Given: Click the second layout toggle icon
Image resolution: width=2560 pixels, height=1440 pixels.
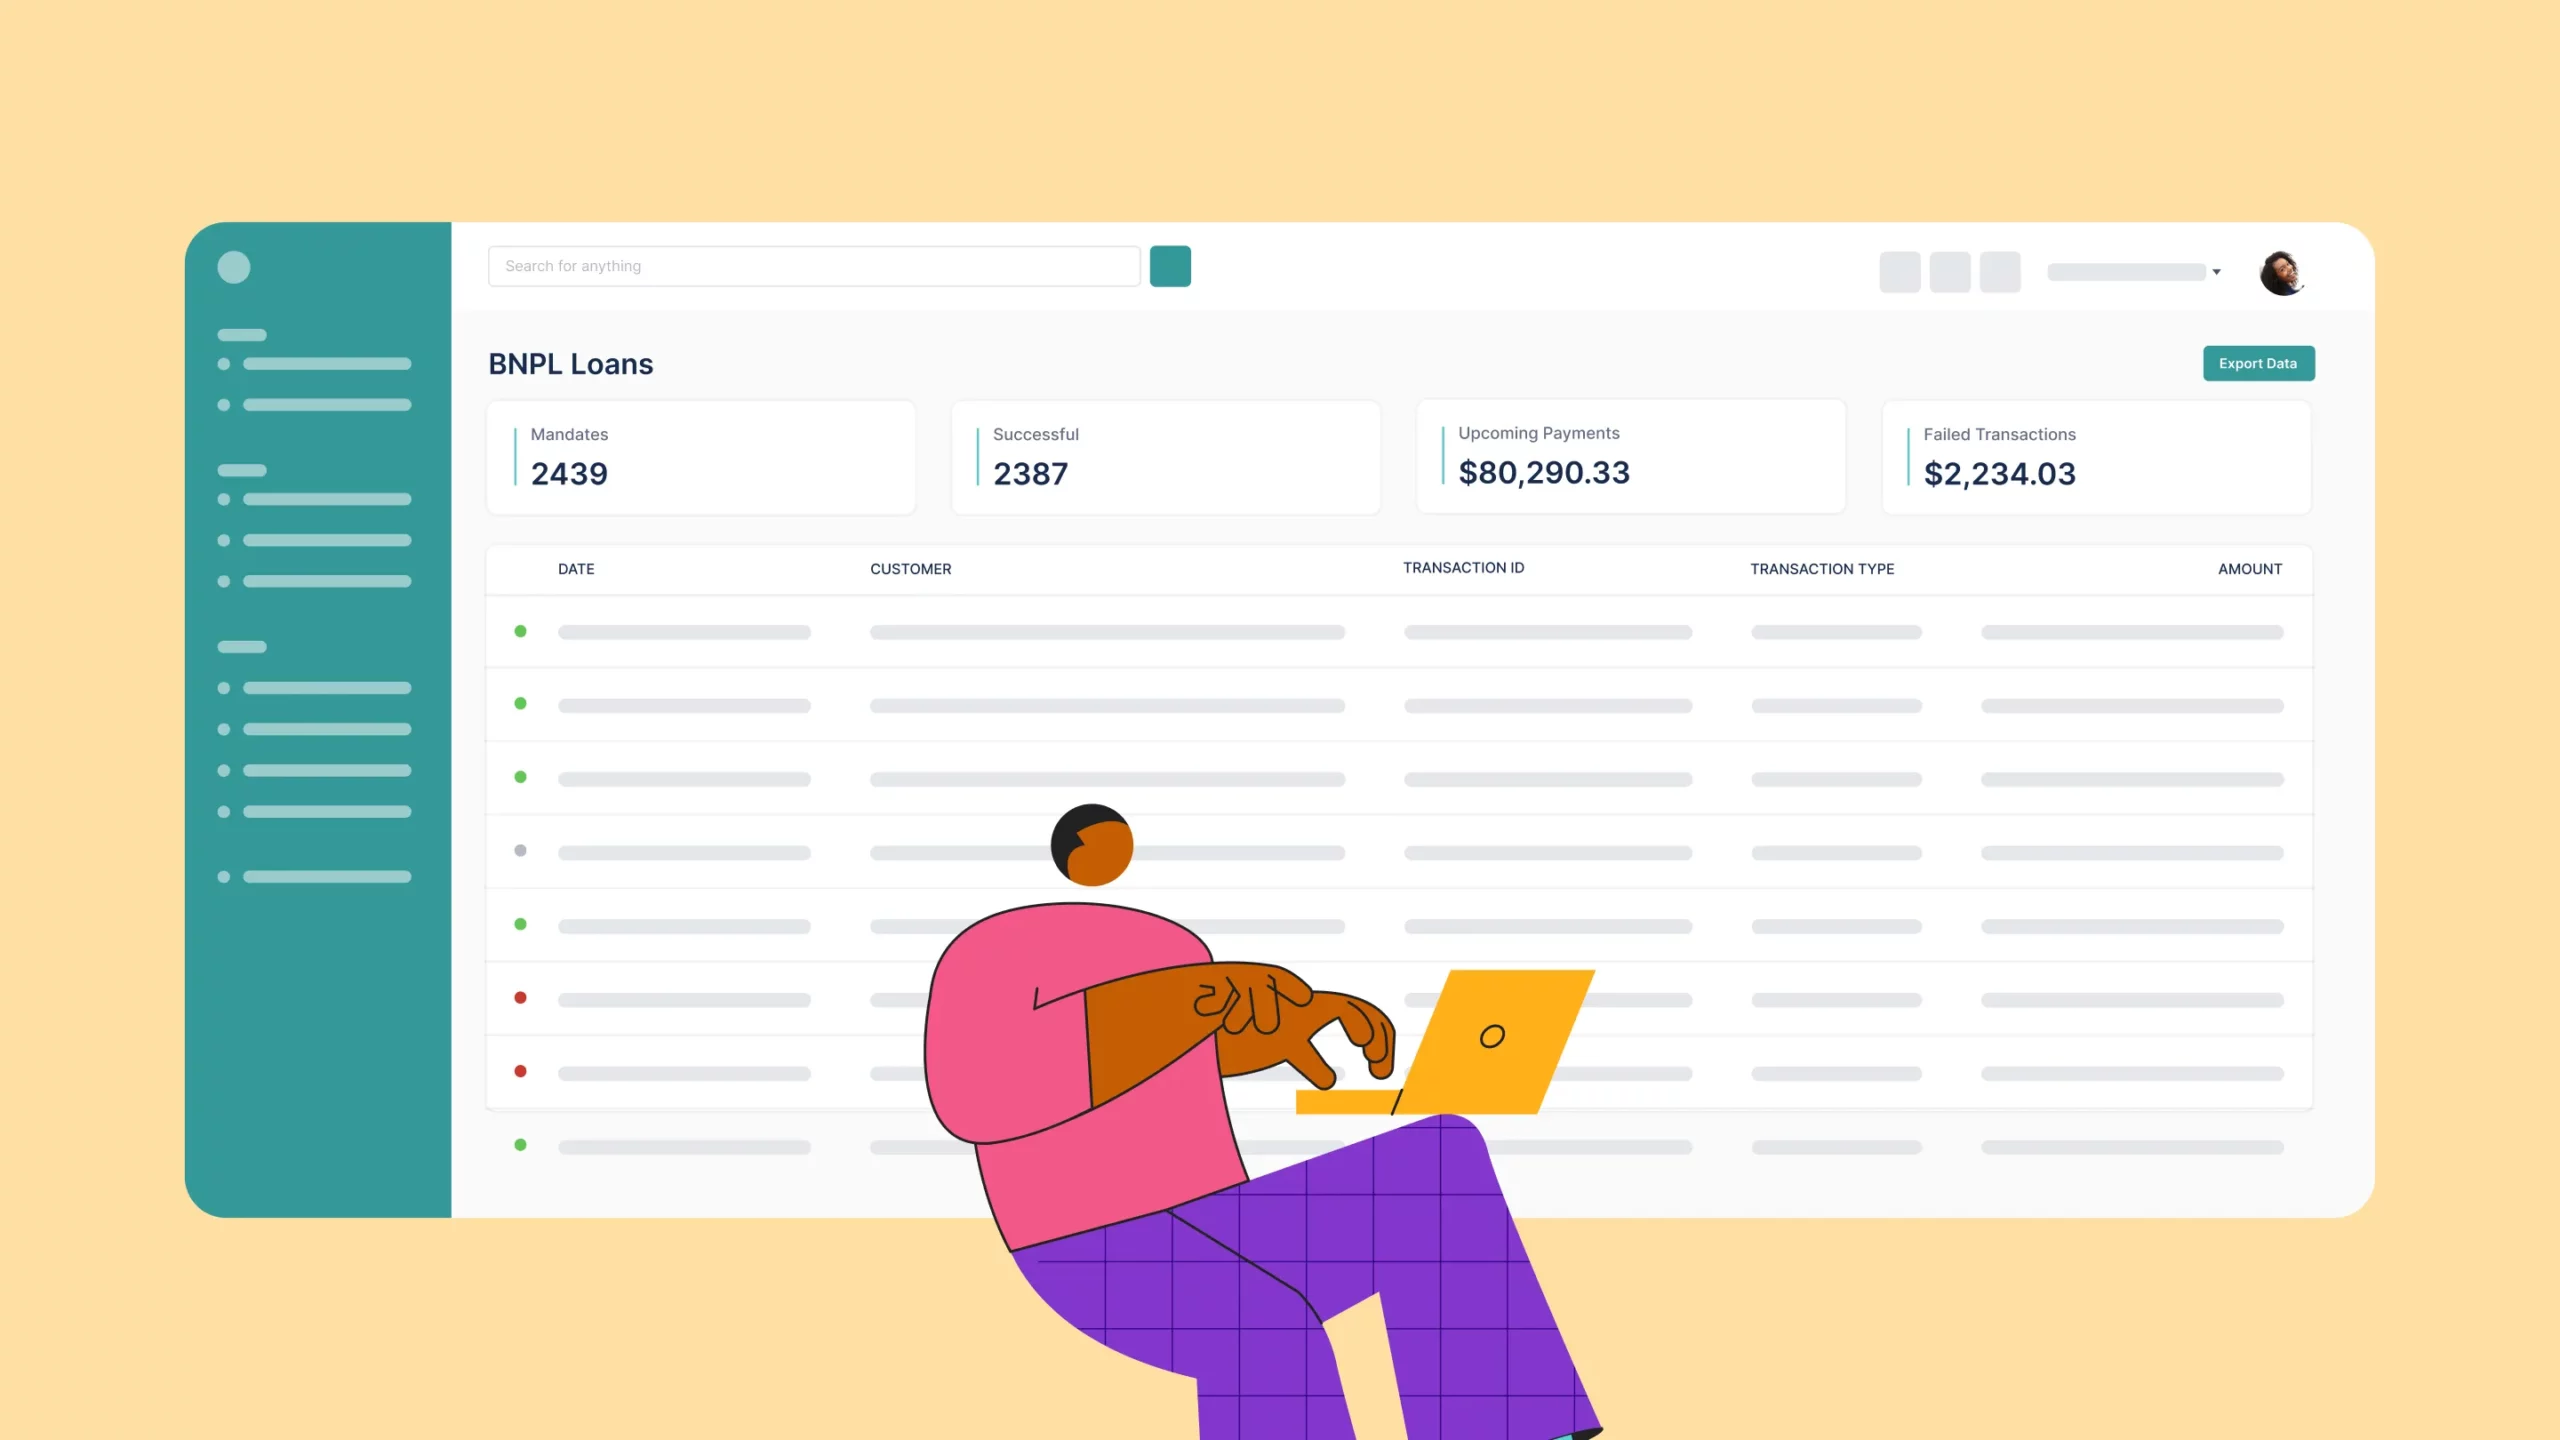Looking at the screenshot, I should pos(1950,273).
